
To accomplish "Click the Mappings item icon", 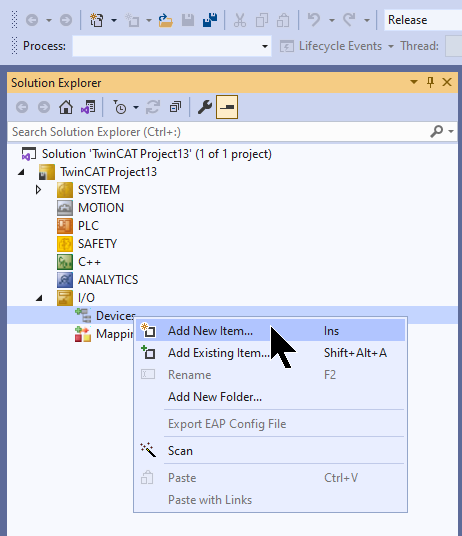I will point(83,334).
